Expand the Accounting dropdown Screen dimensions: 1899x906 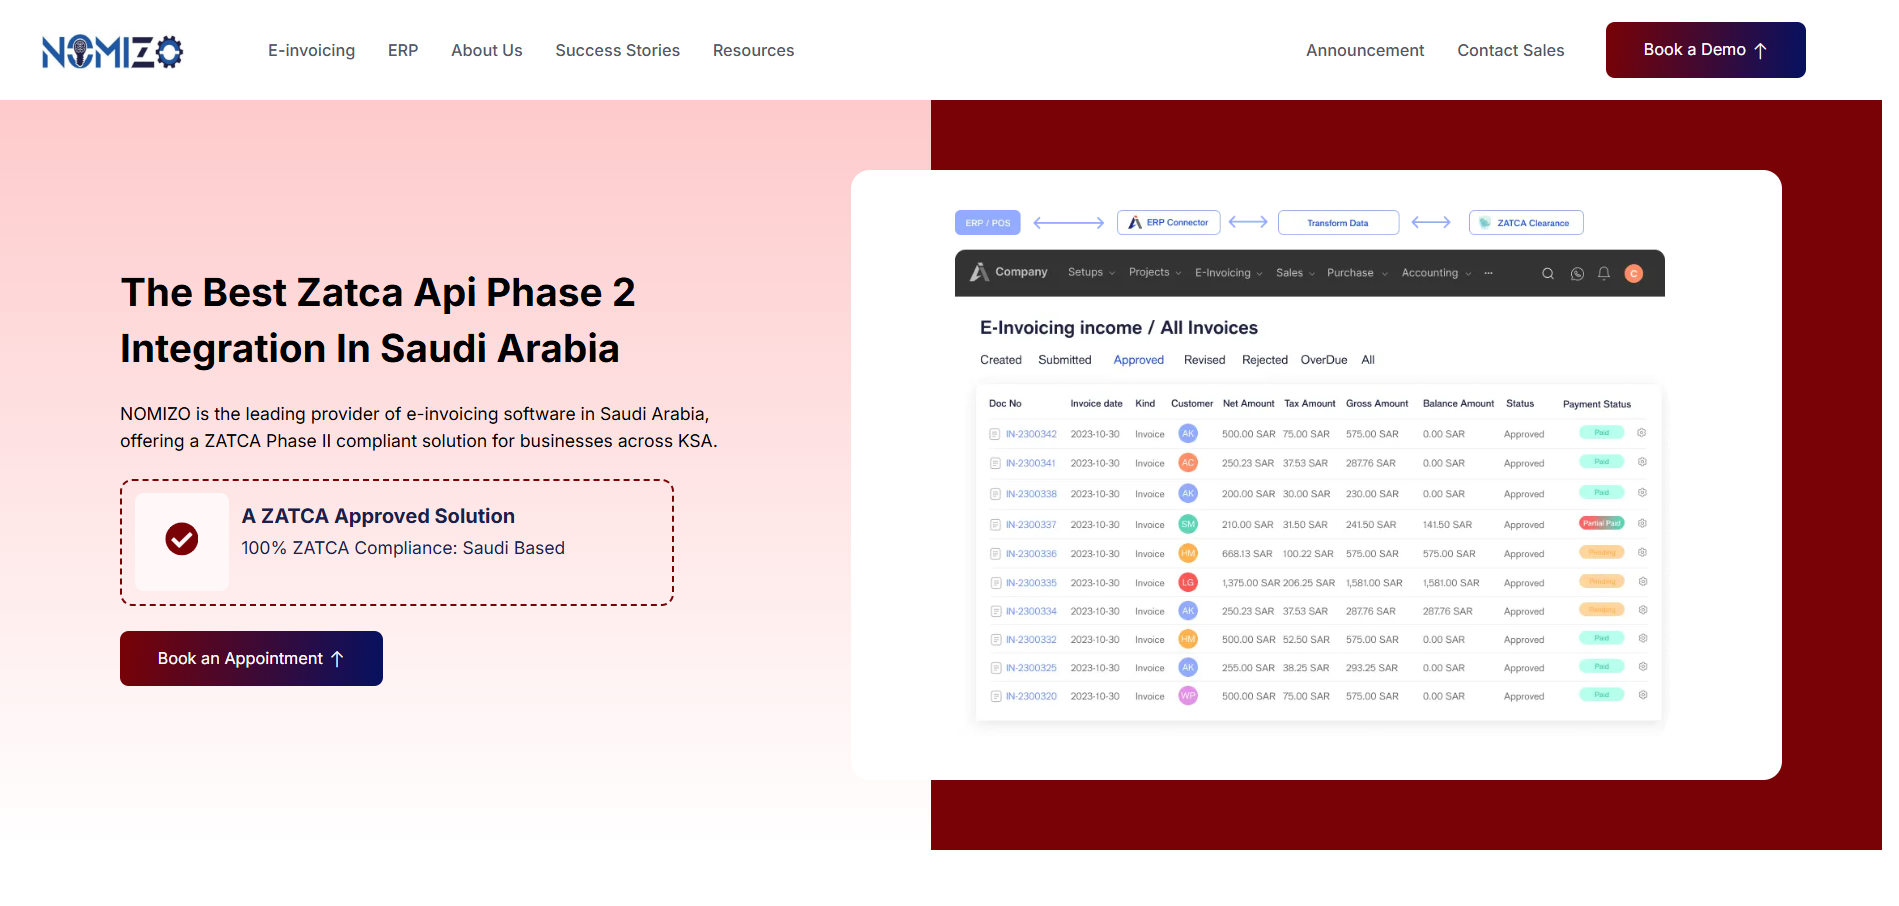[1435, 273]
